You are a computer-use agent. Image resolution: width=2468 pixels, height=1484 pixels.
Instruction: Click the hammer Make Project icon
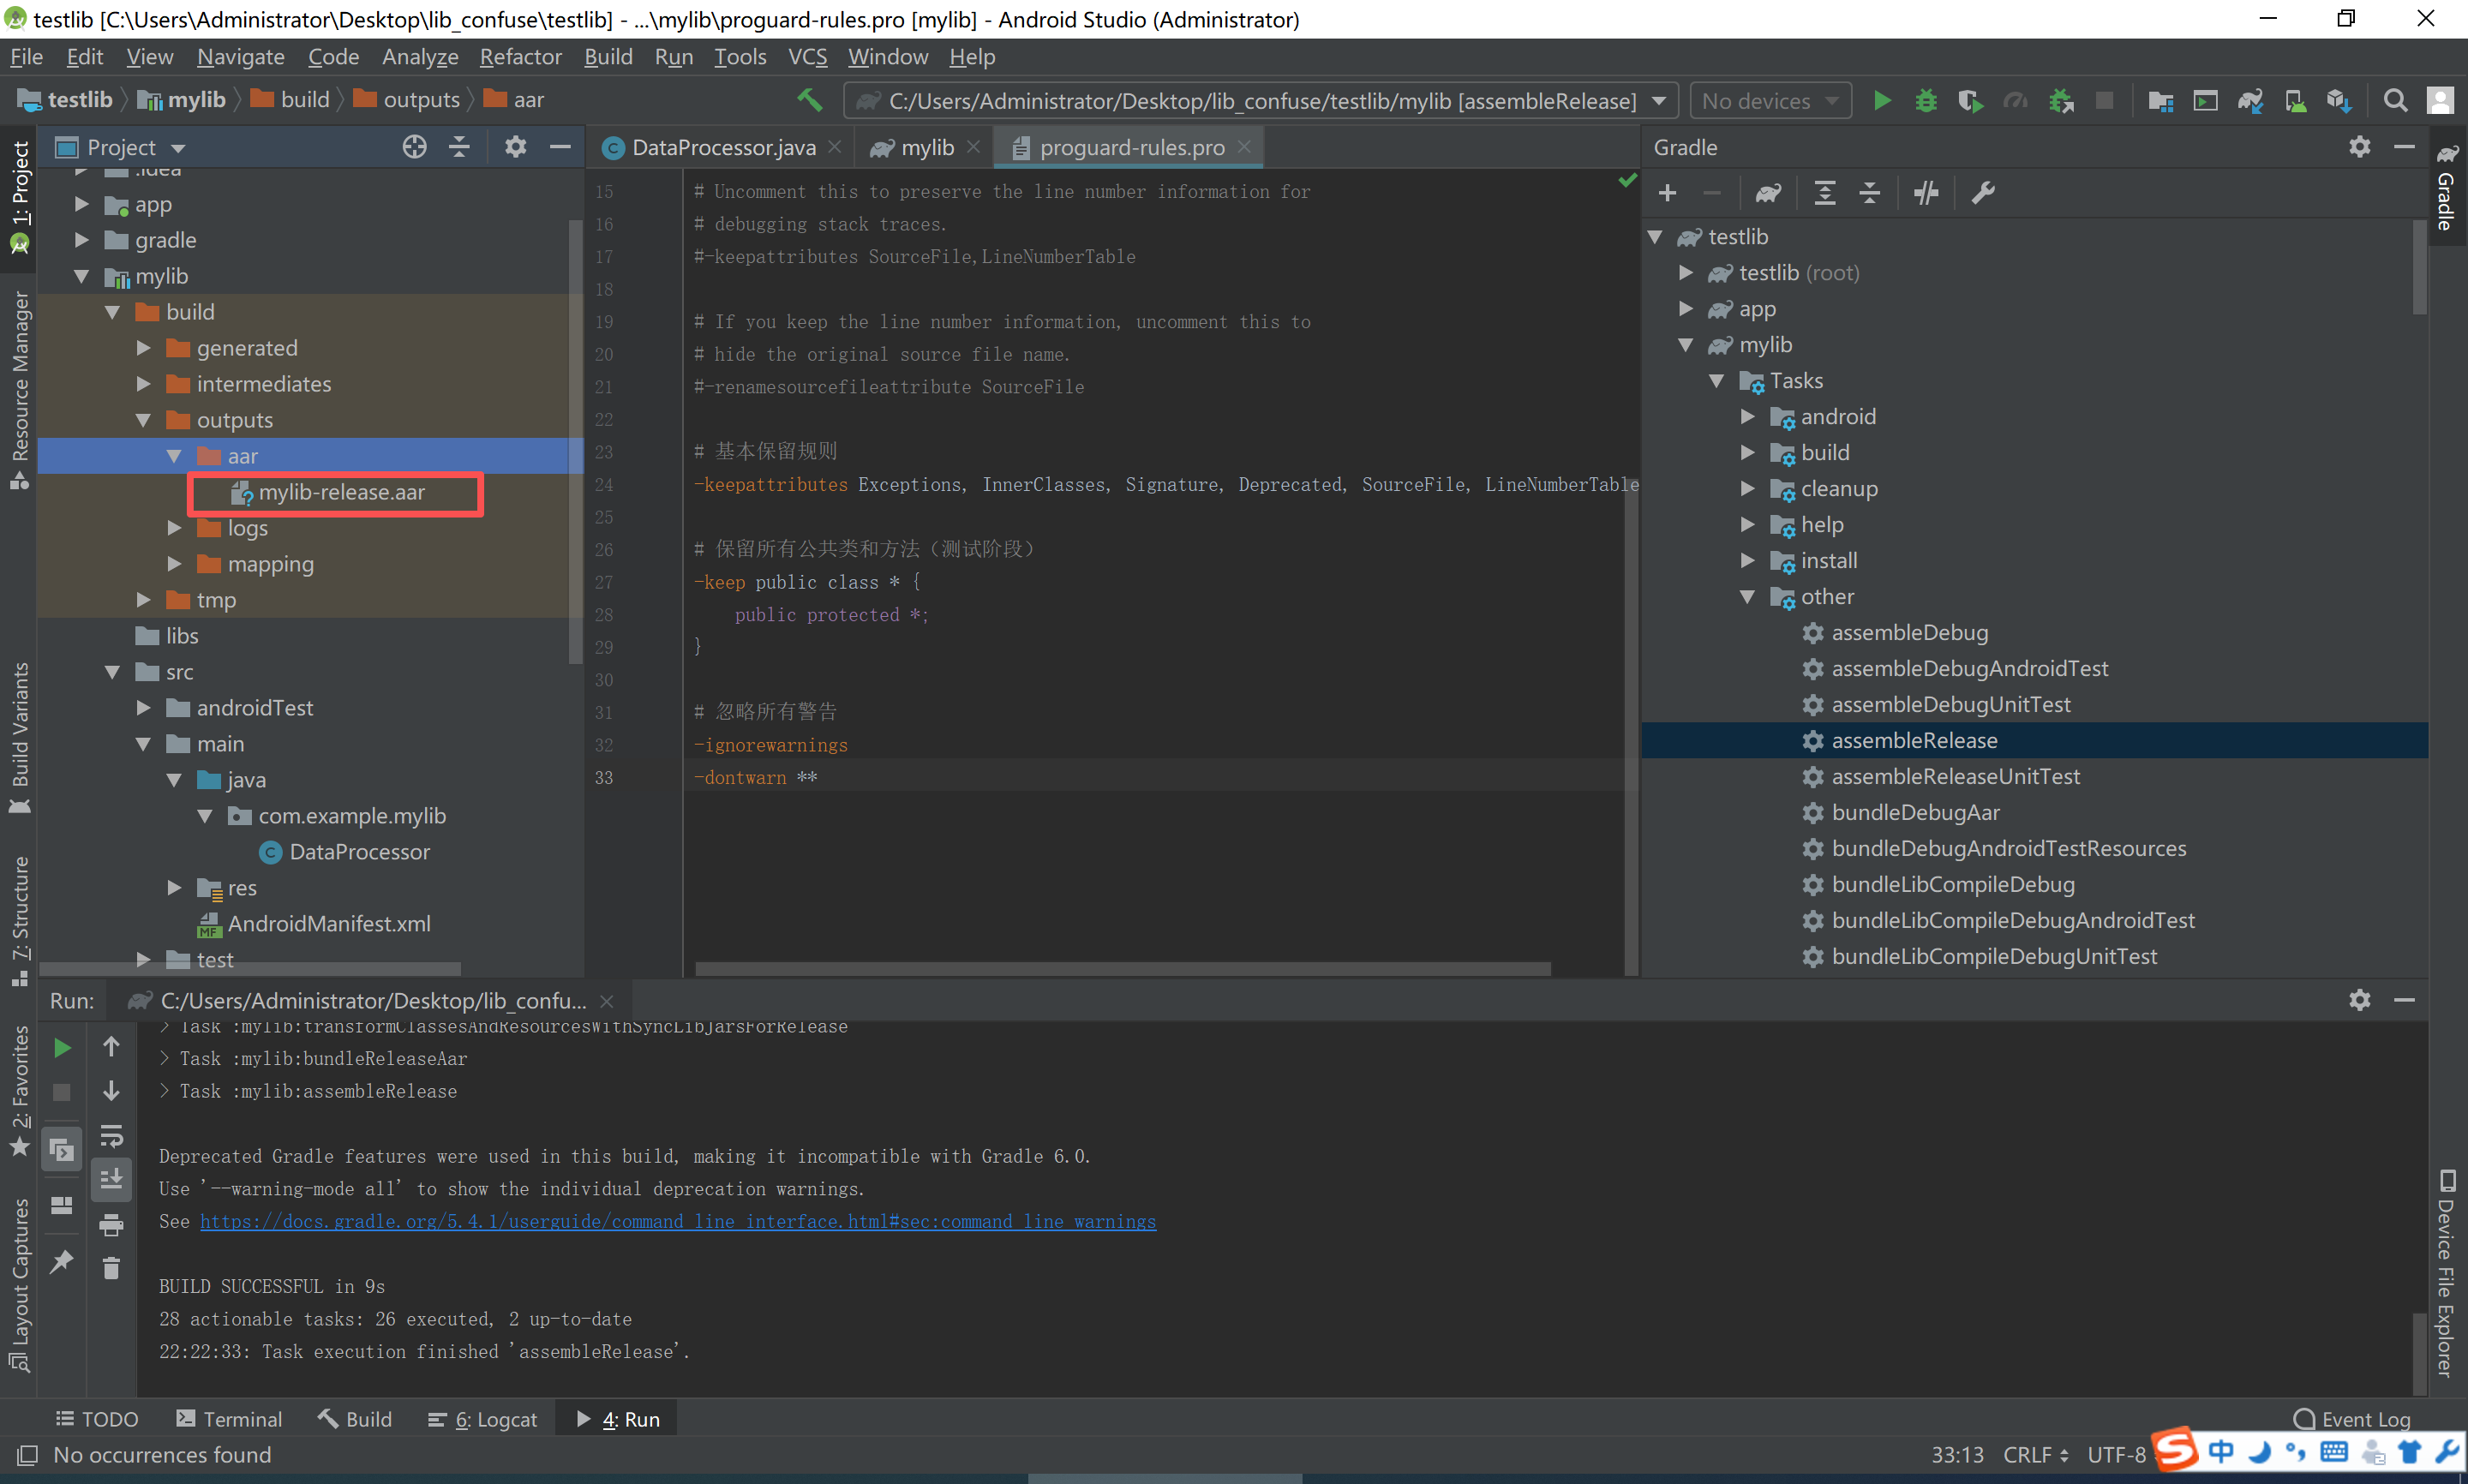pyautogui.click(x=809, y=100)
